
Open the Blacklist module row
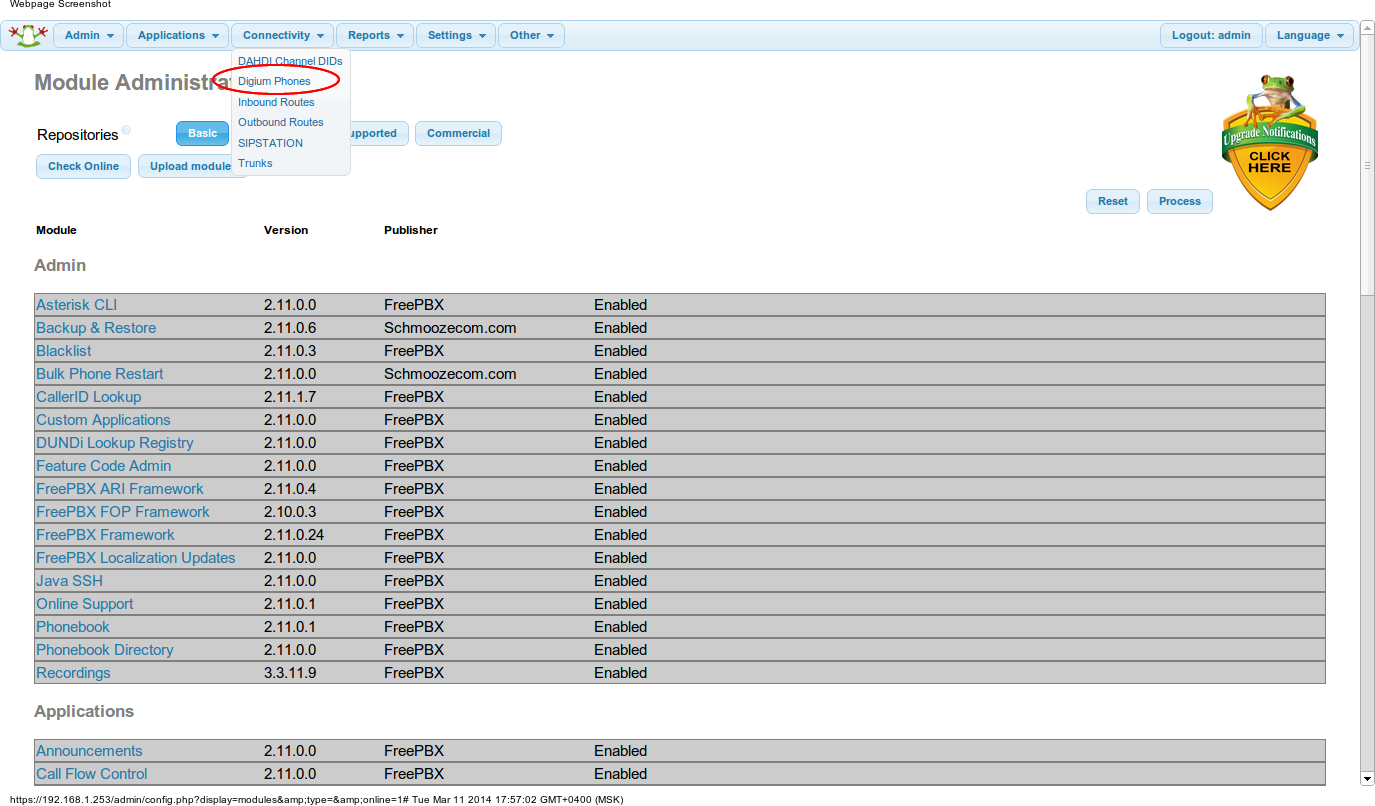click(679, 351)
